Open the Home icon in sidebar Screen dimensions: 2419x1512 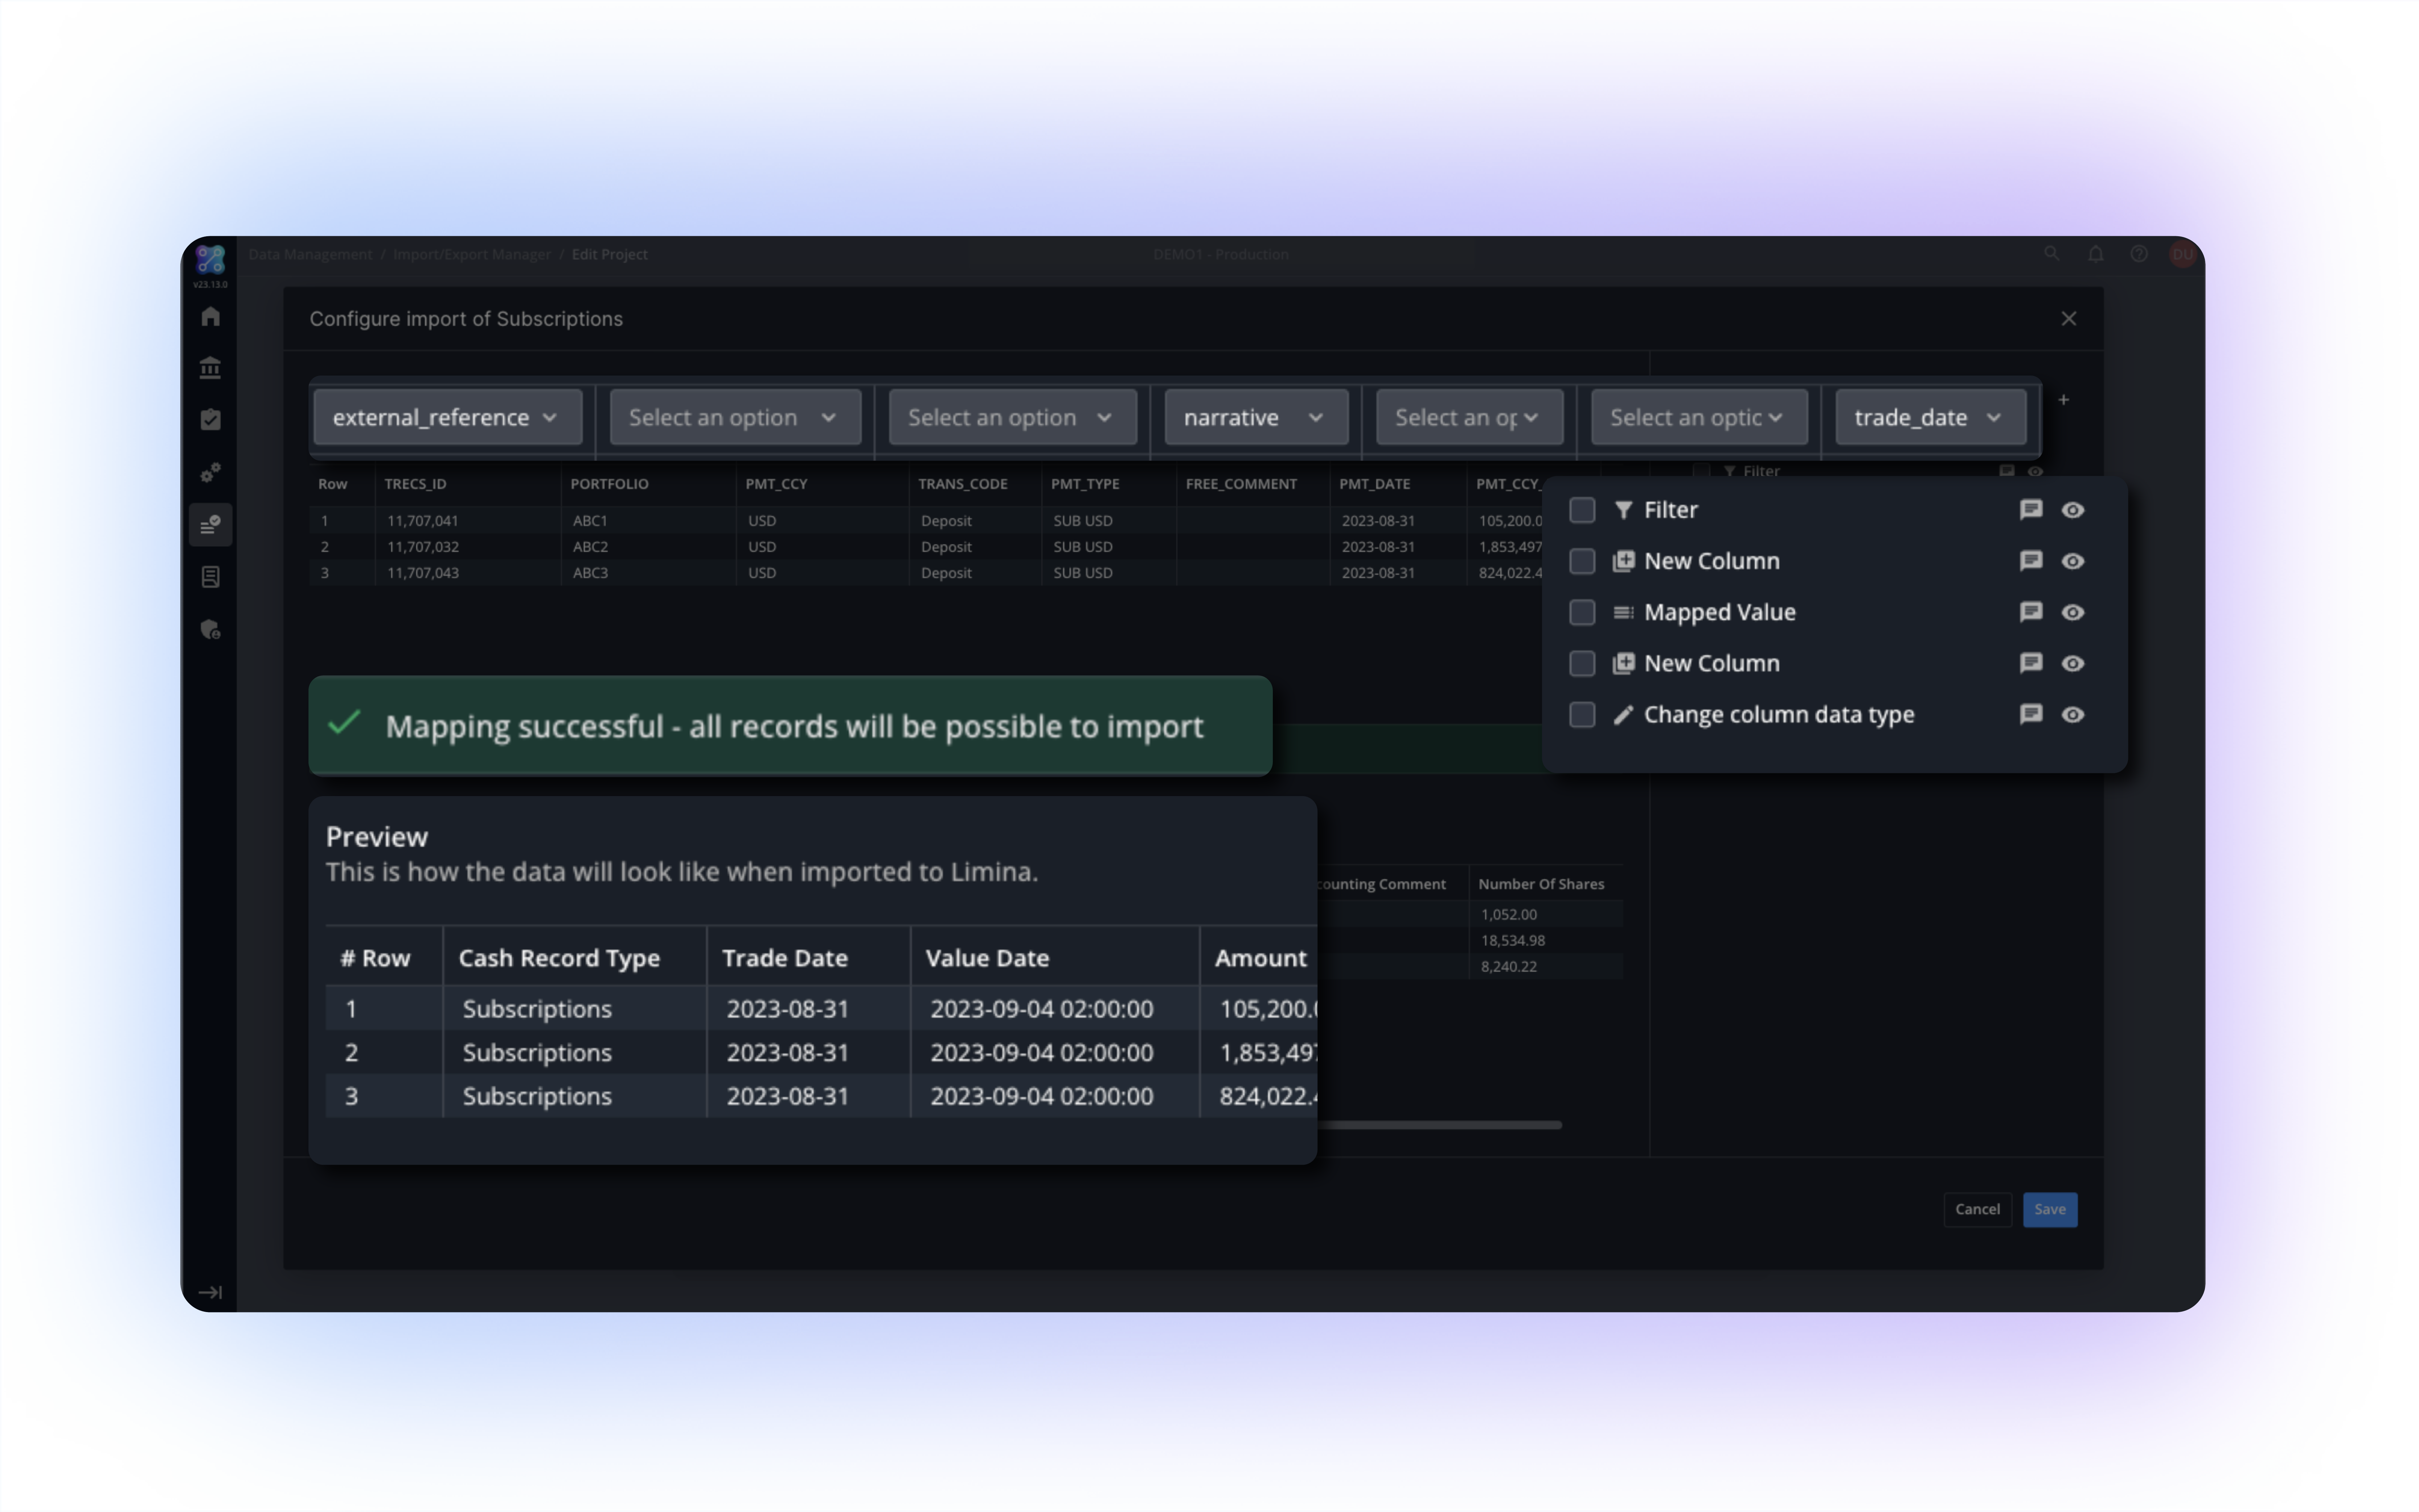210,317
